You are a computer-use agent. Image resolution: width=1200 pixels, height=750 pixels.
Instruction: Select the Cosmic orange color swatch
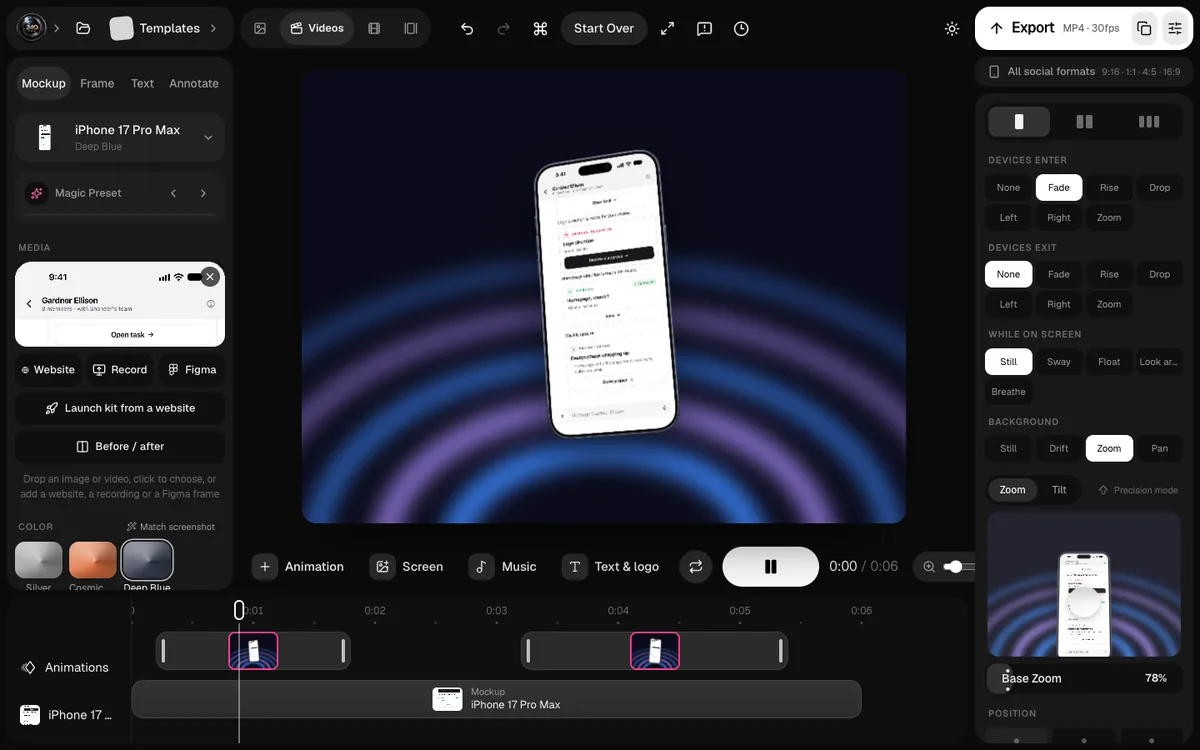tap(93, 560)
